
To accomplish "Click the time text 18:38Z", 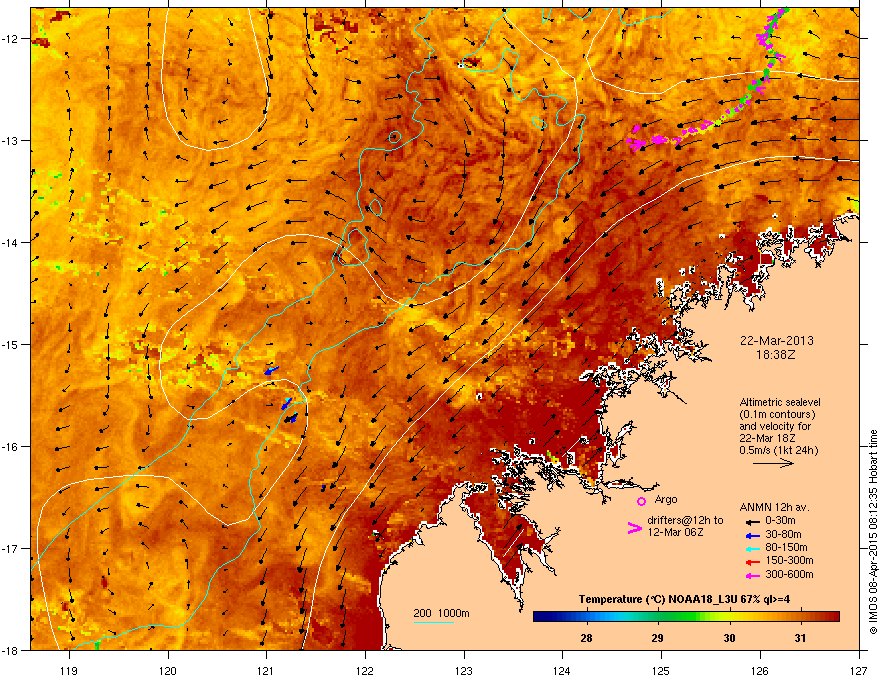I will pos(776,355).
